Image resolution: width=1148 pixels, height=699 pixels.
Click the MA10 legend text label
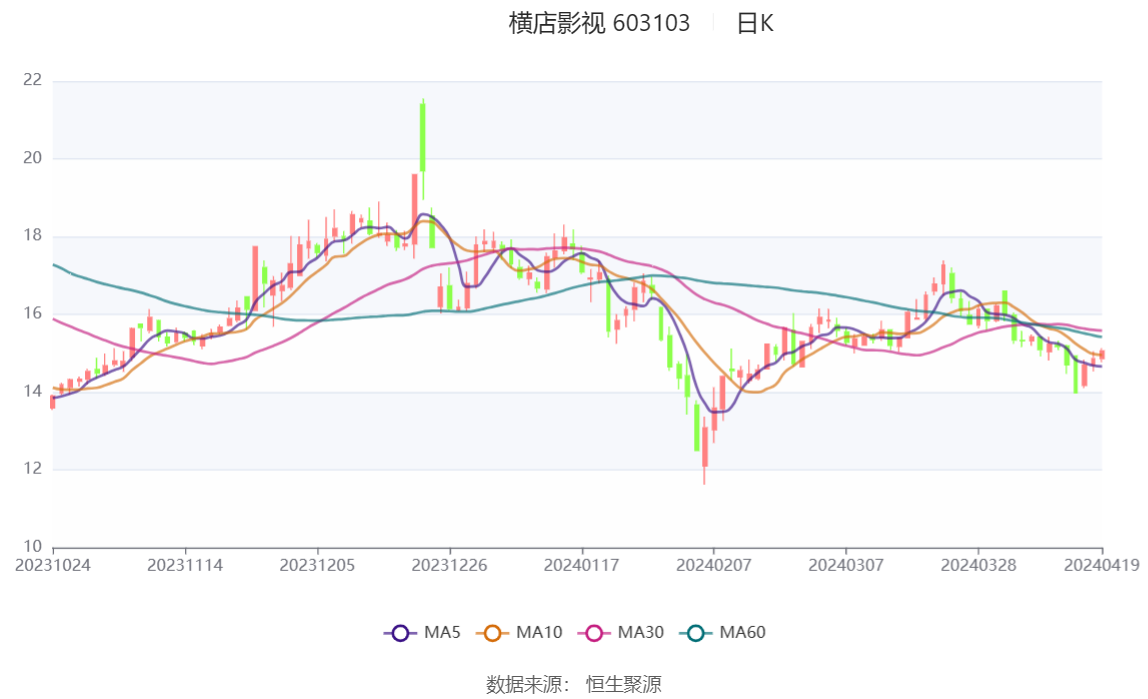coord(539,633)
